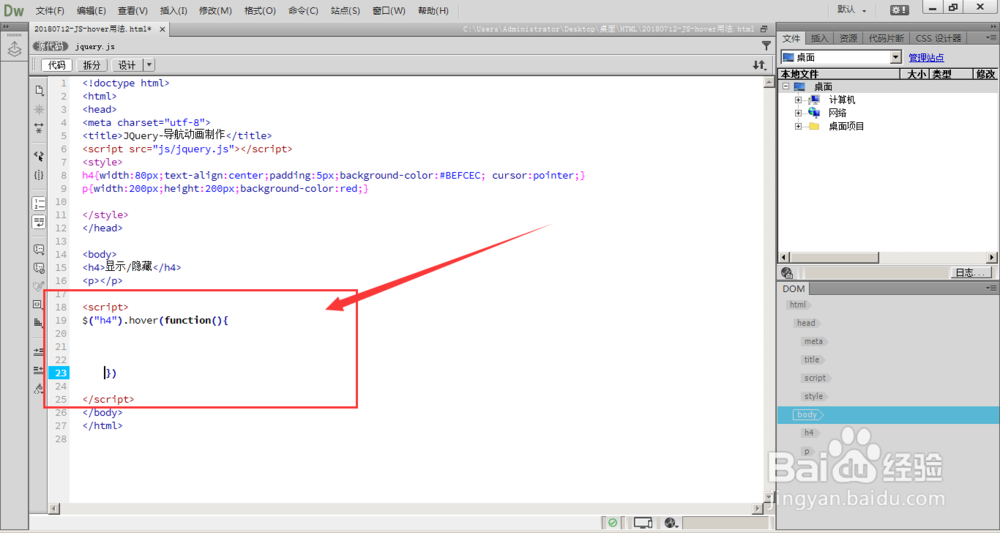Select the meta node in DOM panel
The image size is (1000, 533).
pyautogui.click(x=814, y=342)
